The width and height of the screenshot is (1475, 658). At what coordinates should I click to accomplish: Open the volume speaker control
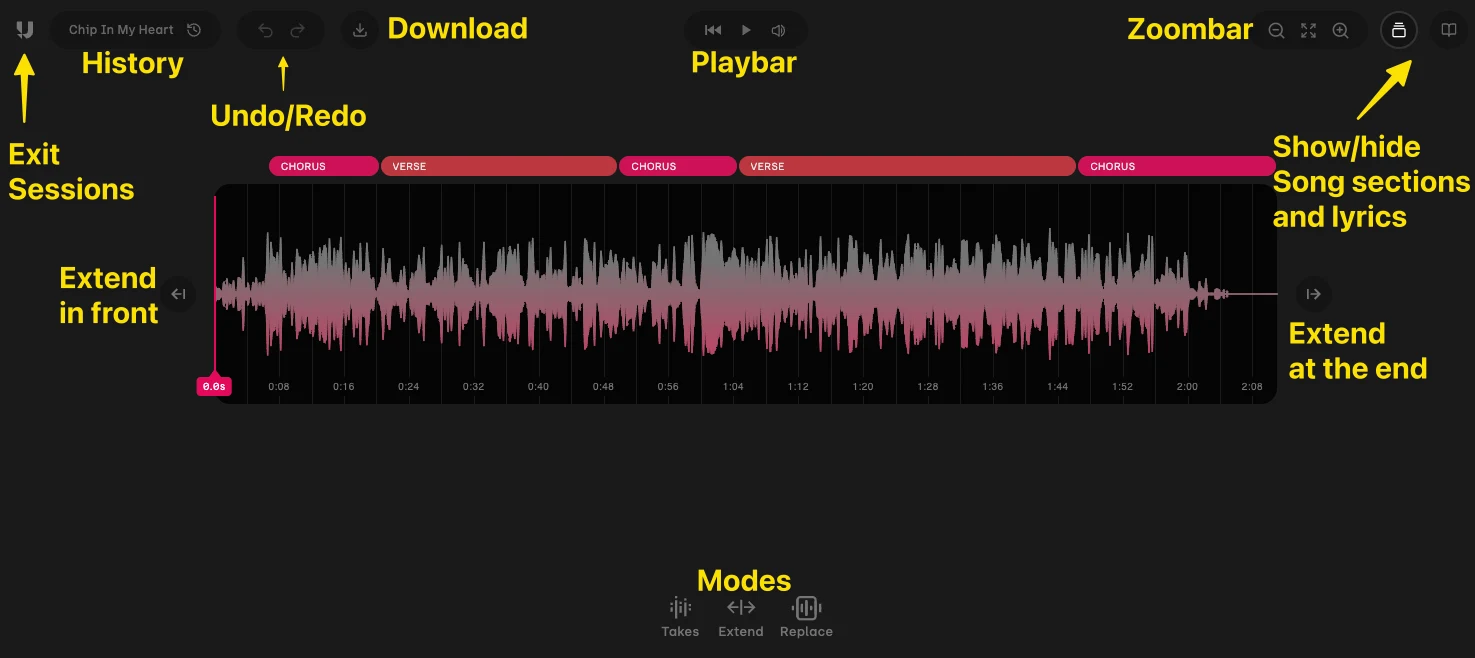point(779,30)
